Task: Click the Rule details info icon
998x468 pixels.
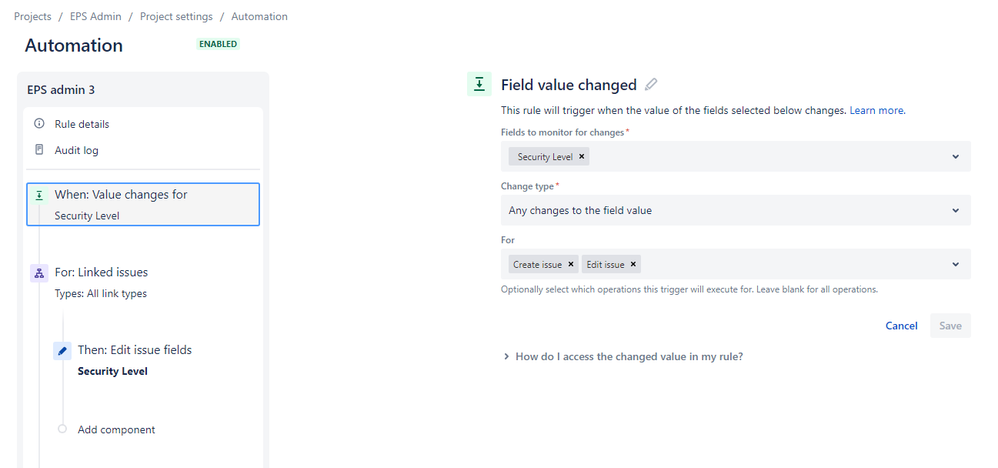Action: 39,124
